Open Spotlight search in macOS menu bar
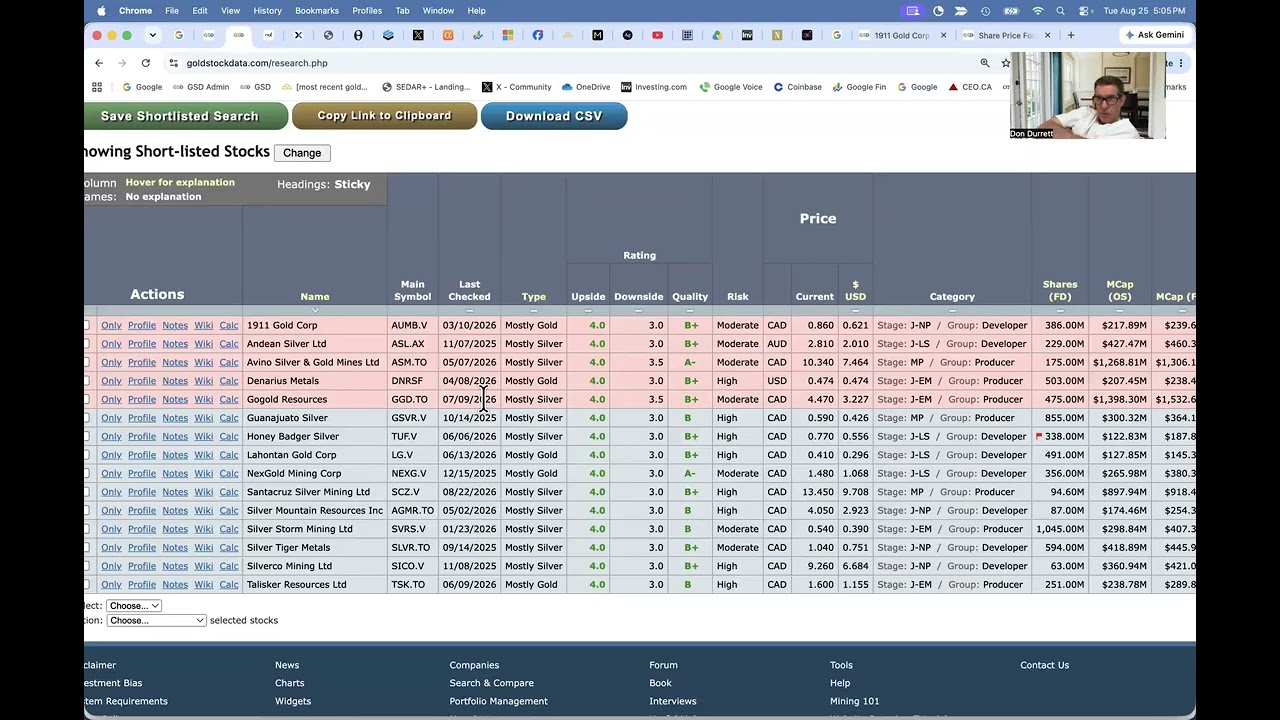This screenshot has width=1280, height=720. 1060,11
